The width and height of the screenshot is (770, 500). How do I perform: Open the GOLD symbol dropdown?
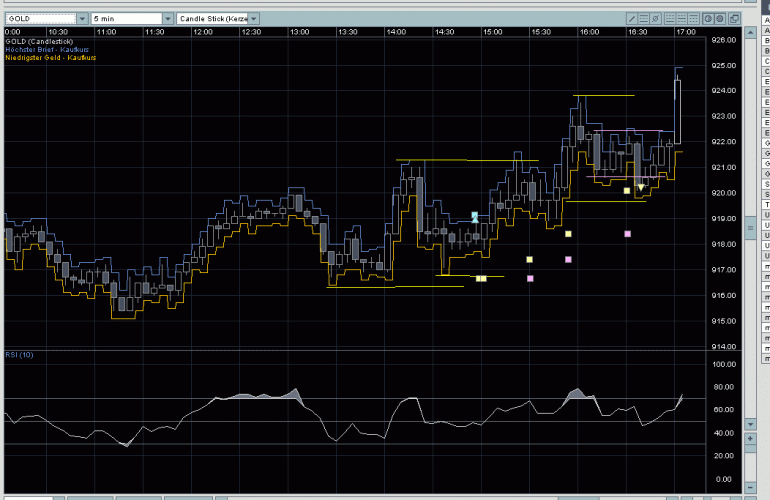coord(82,19)
